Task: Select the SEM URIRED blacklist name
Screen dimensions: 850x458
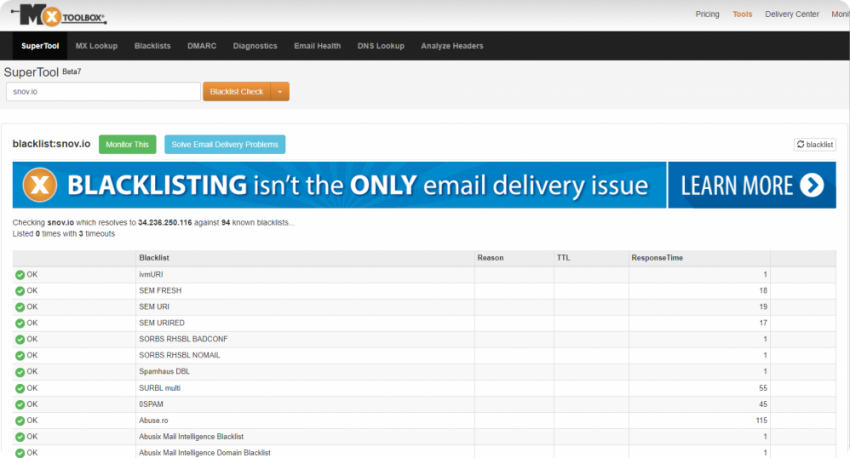Action: [x=162, y=323]
